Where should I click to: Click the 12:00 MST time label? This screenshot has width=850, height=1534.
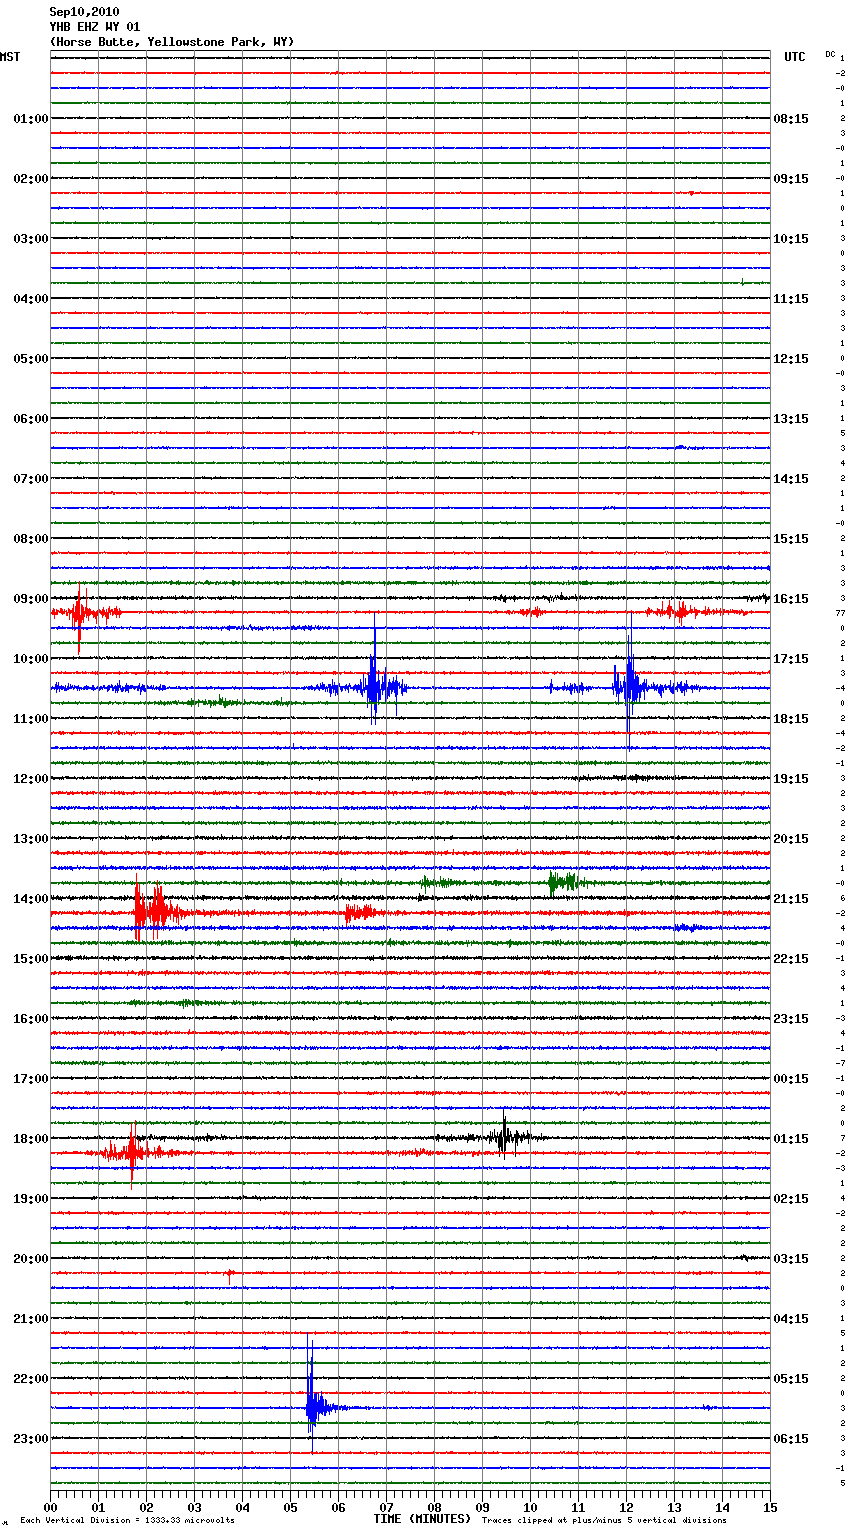(x=31, y=779)
